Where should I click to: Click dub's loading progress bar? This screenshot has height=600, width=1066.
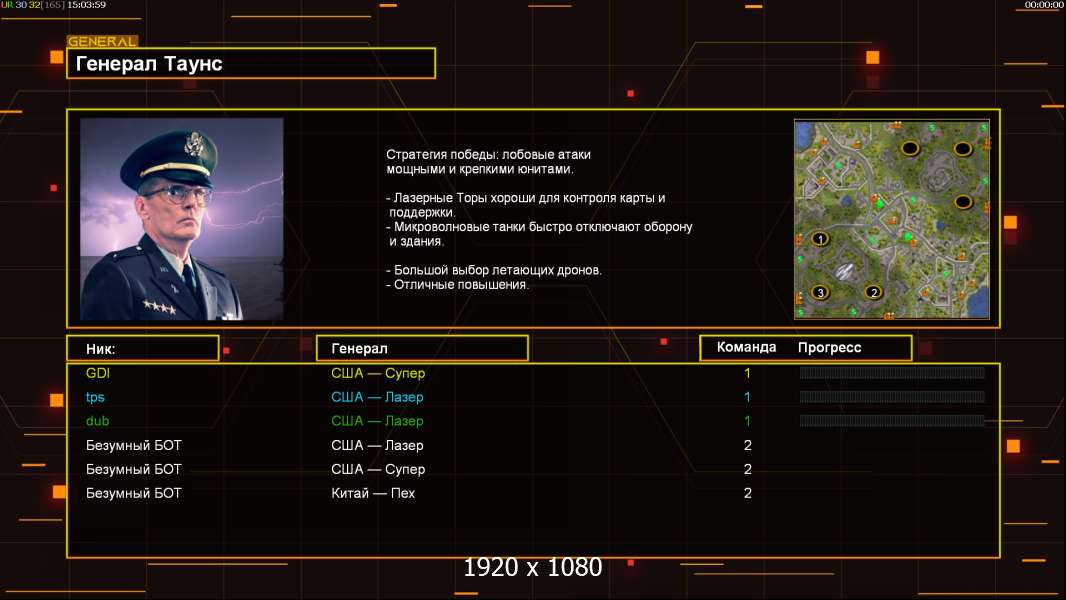point(892,421)
